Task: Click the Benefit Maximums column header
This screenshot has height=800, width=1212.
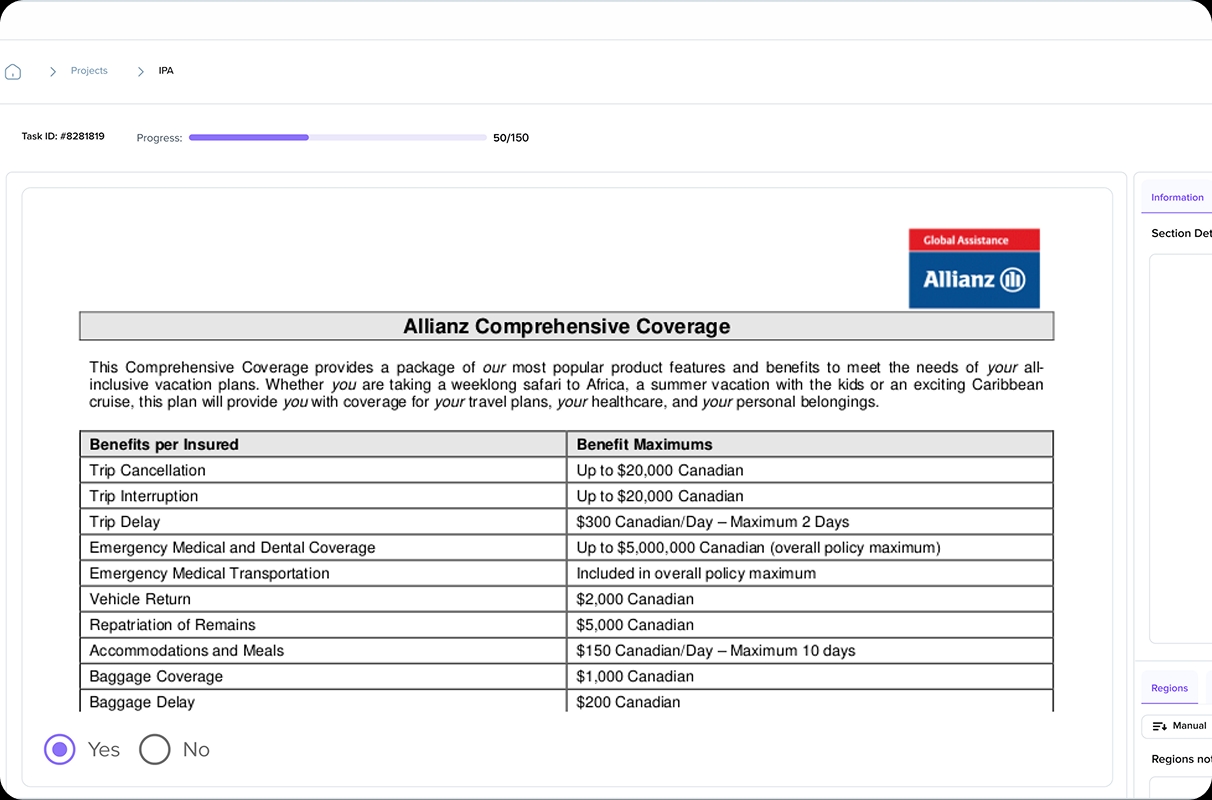Action: tap(644, 444)
